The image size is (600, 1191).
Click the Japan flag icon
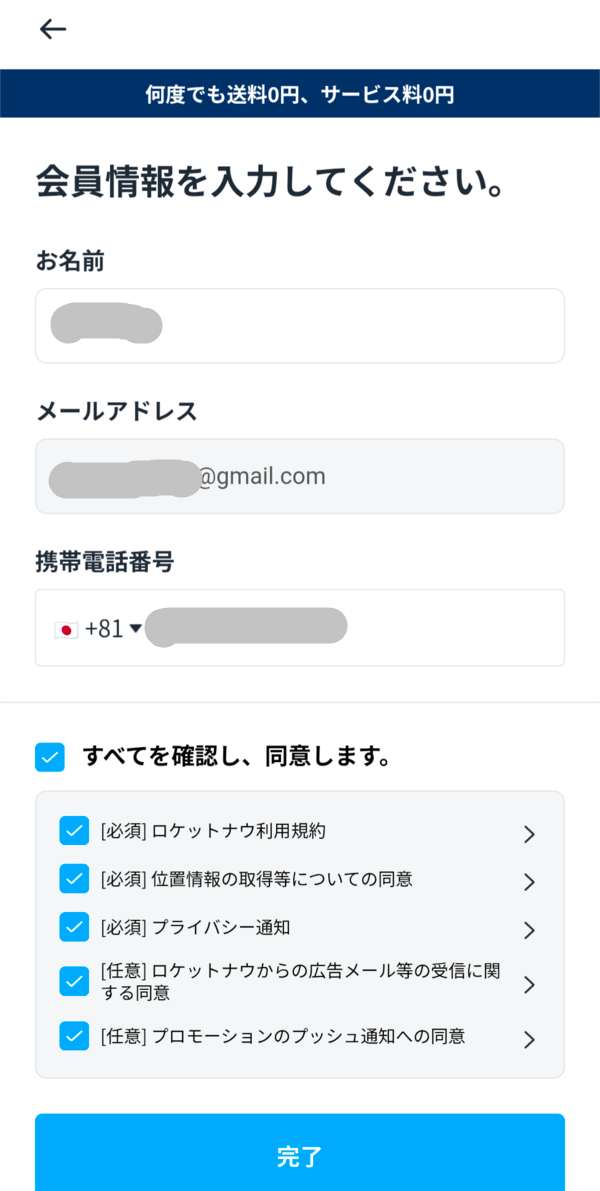66,629
